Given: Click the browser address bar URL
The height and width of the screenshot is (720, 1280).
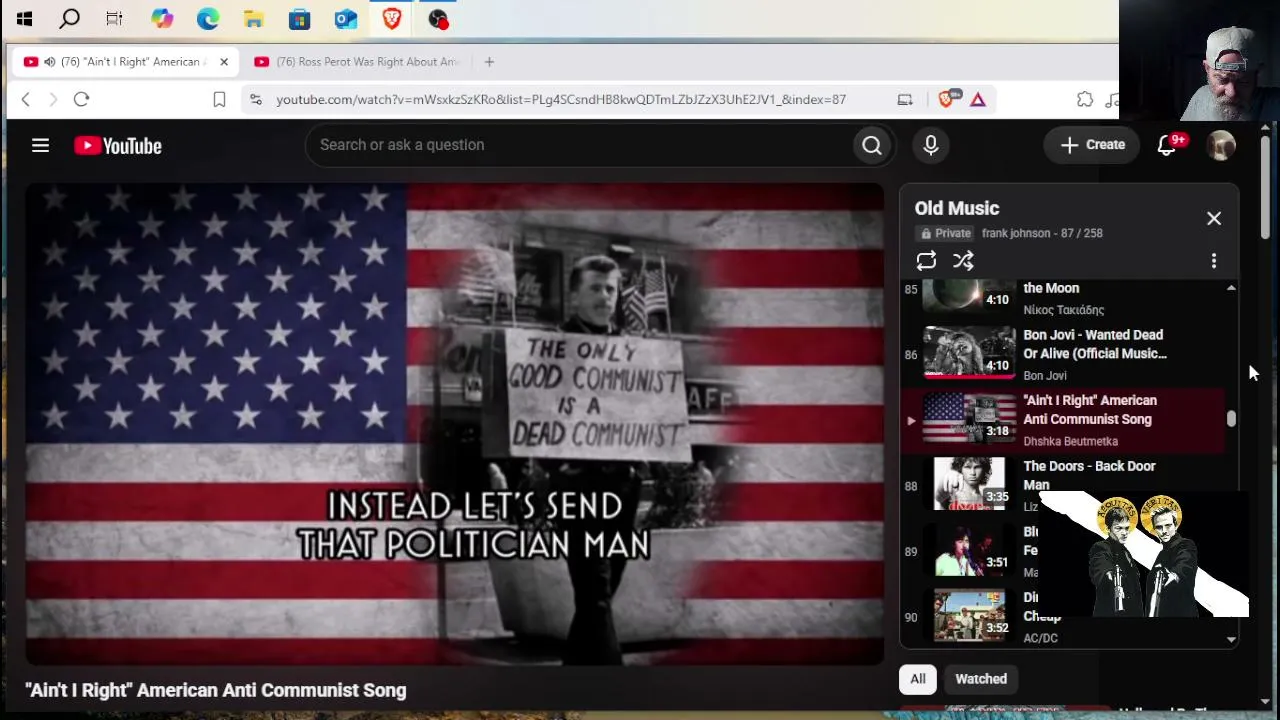Looking at the screenshot, I should click(561, 99).
